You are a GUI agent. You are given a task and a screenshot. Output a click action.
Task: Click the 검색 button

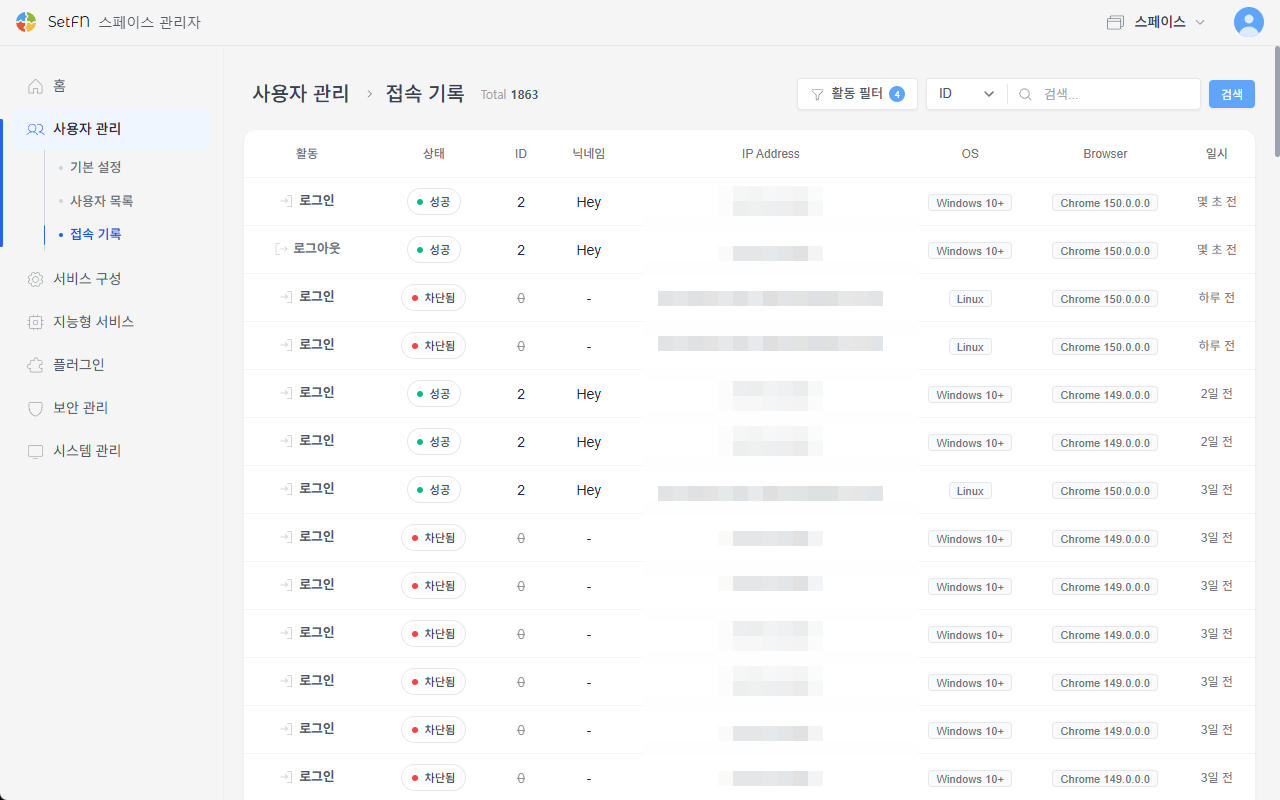point(1232,94)
